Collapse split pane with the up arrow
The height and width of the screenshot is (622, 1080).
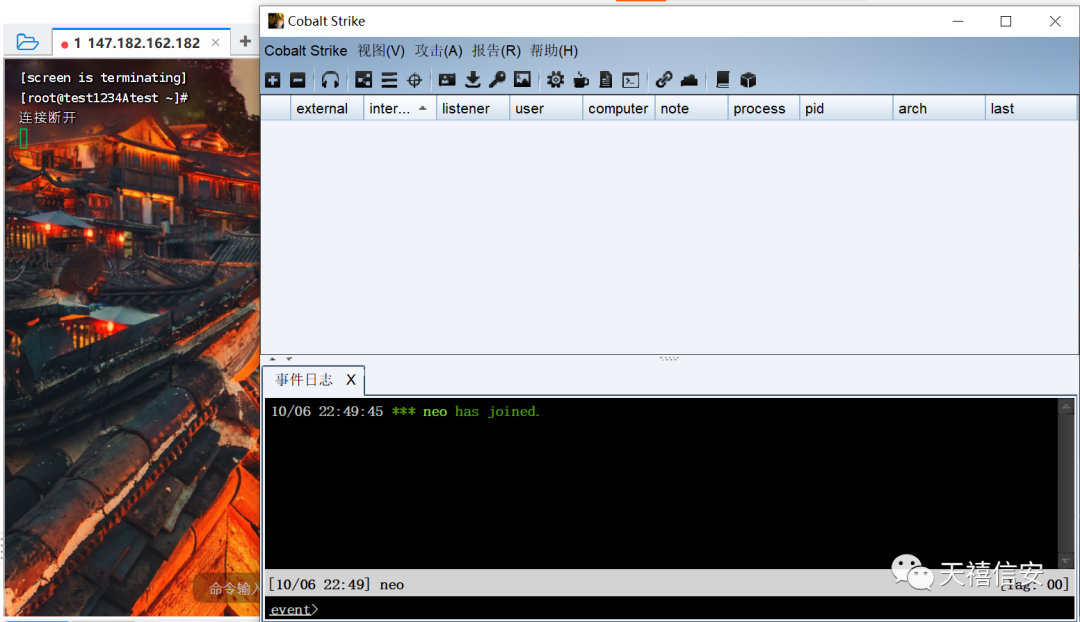click(273, 359)
